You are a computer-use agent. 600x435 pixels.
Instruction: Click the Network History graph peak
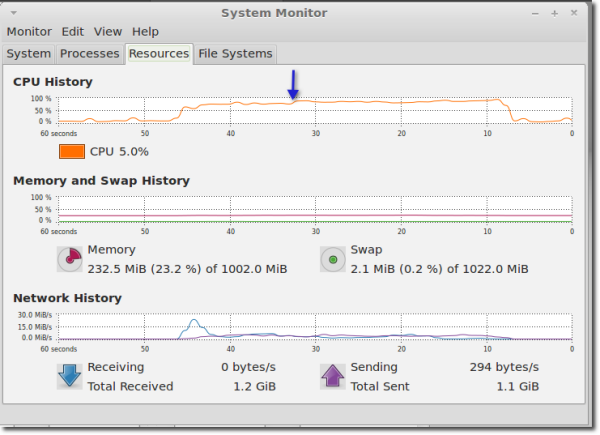click(194, 321)
